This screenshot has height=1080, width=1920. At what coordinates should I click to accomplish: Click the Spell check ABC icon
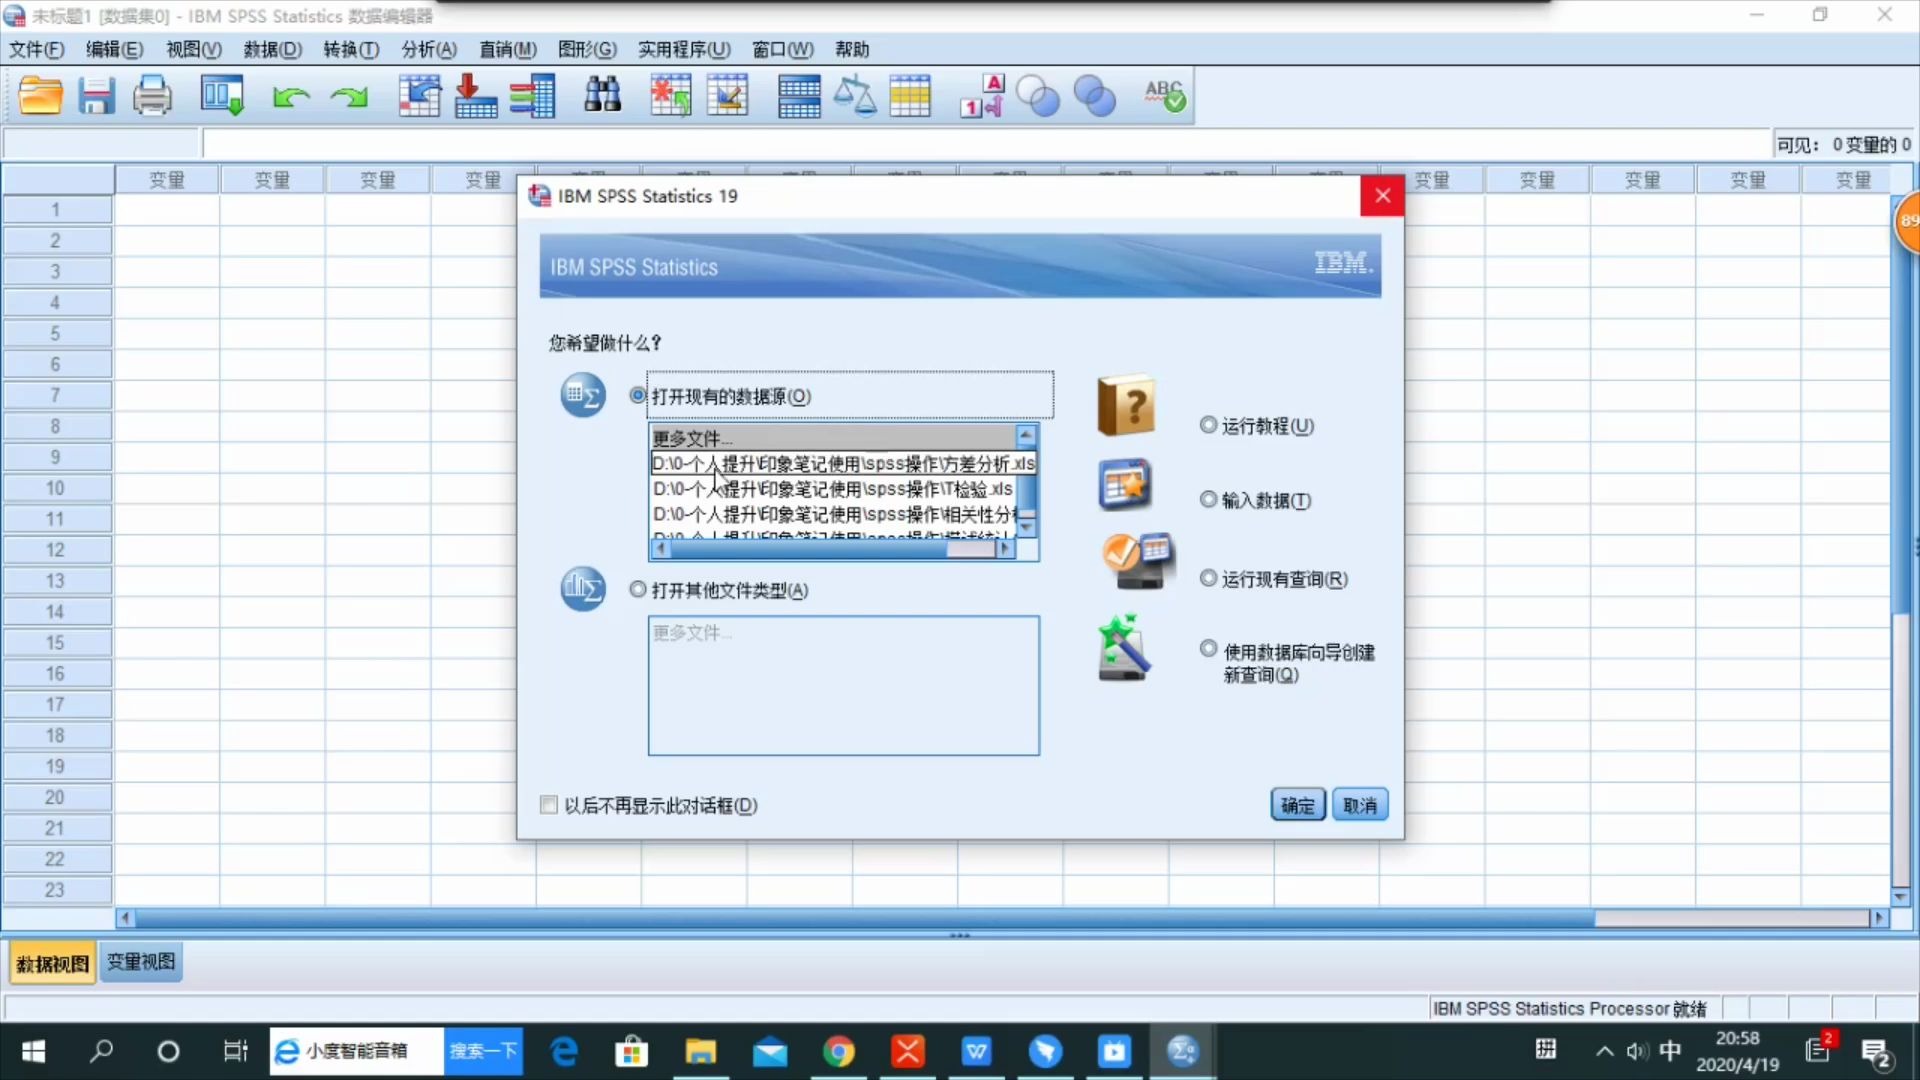click(x=1165, y=96)
